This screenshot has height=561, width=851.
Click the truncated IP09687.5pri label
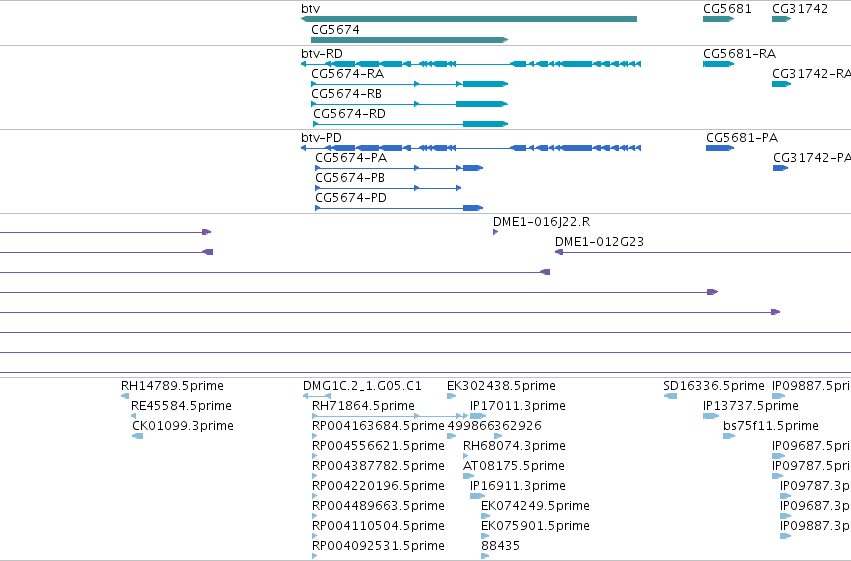[x=811, y=446]
